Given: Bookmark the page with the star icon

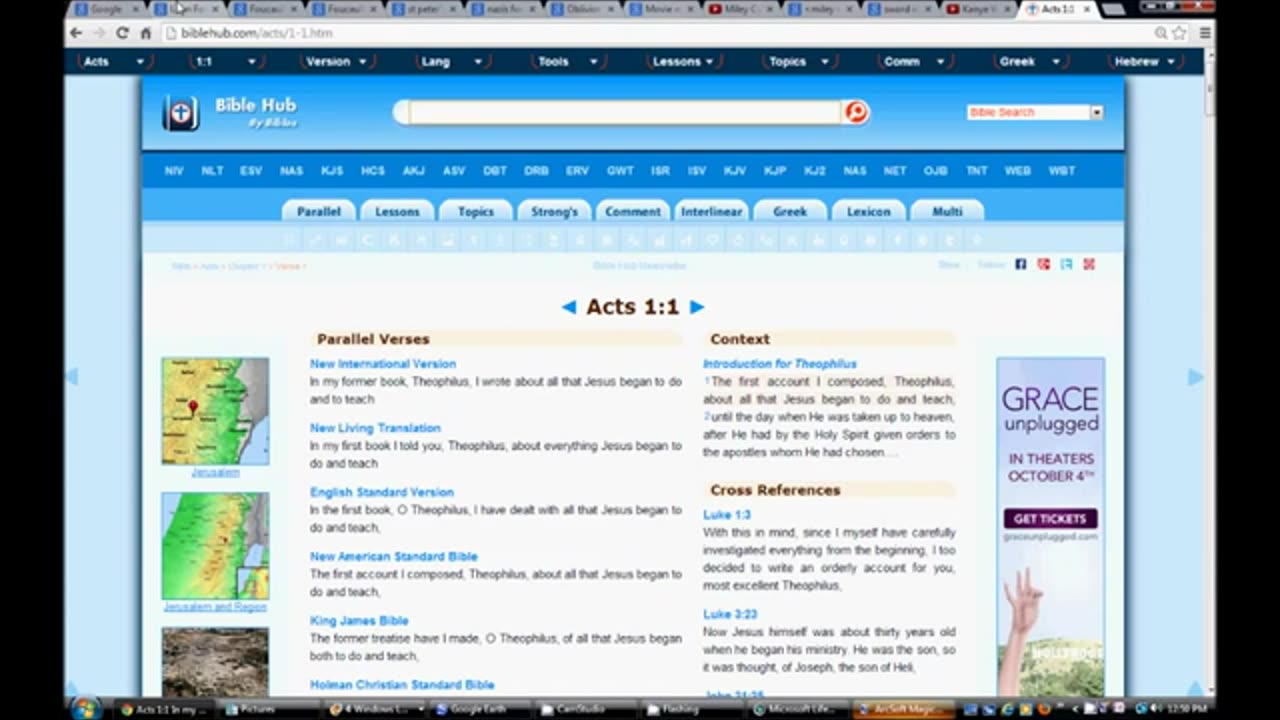Looking at the screenshot, I should pyautogui.click(x=1180, y=33).
